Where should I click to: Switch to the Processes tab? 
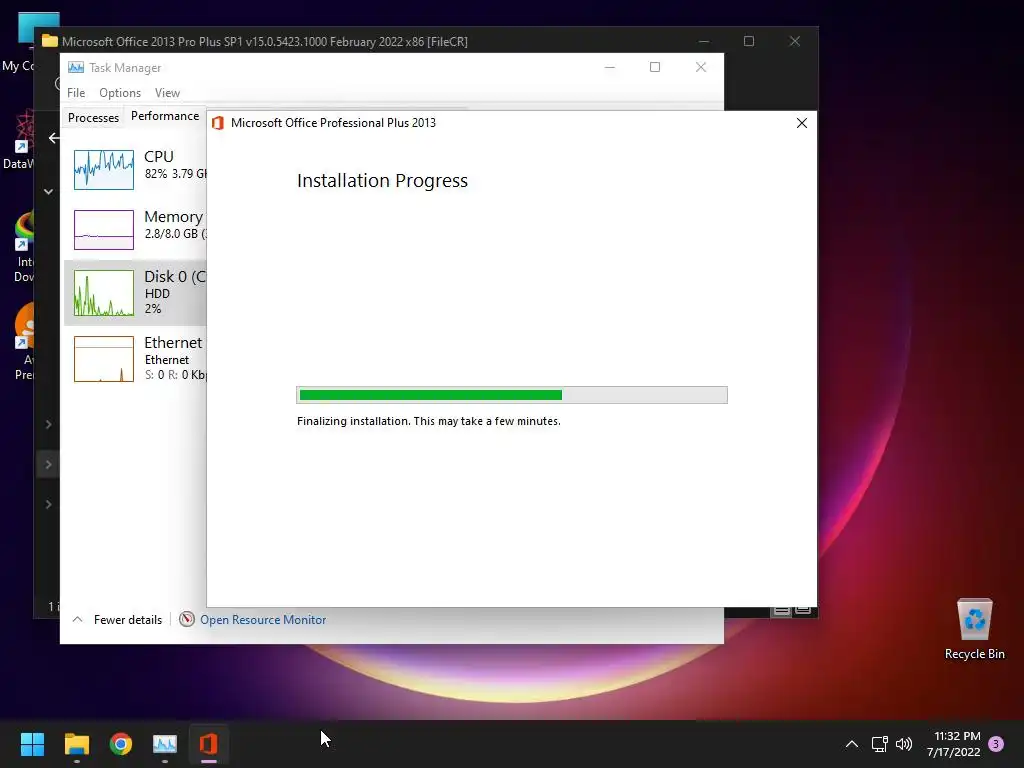coord(93,118)
